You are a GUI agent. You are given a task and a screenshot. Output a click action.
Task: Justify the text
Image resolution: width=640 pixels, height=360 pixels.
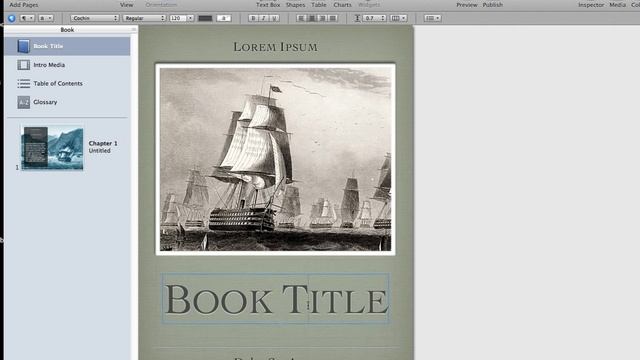pos(333,18)
